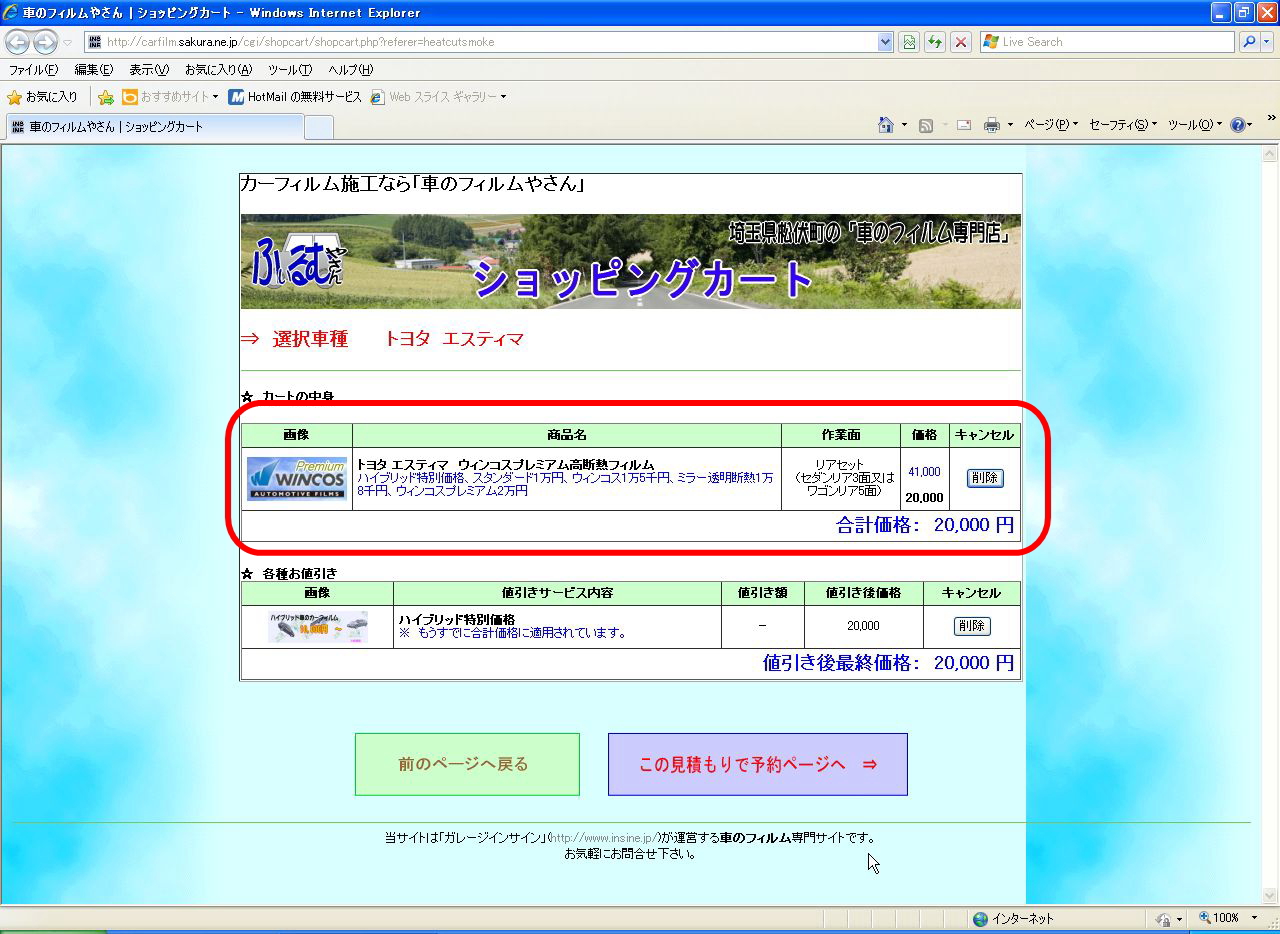This screenshot has width=1280, height=934.
Task: Open a new blank tab
Action: (319, 127)
